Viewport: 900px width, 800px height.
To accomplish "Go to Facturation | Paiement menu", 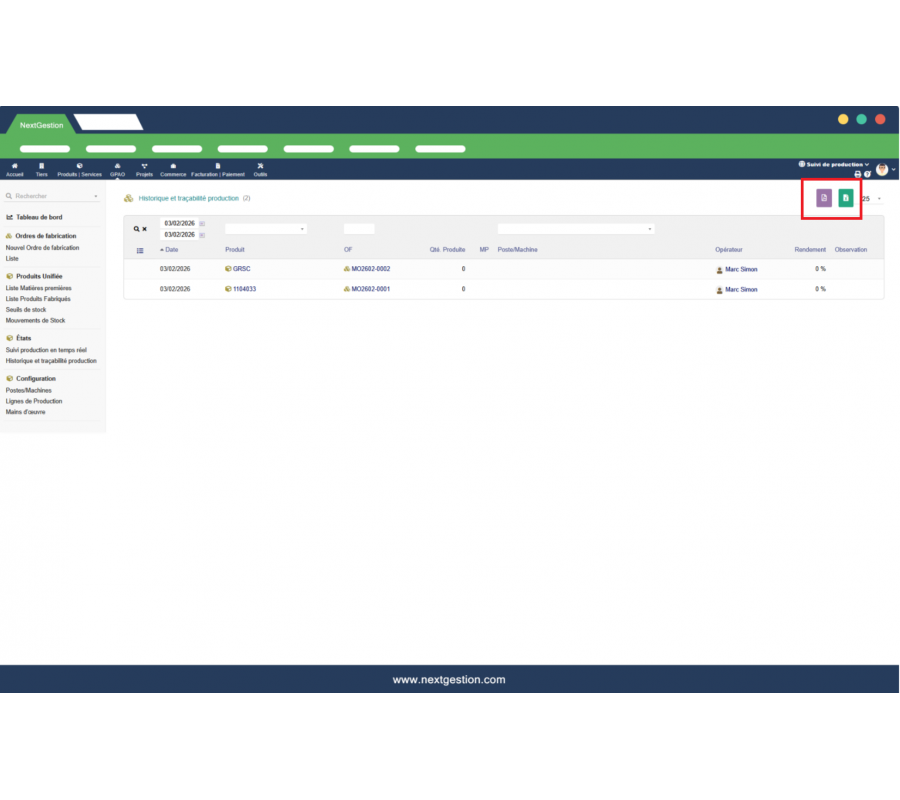I will click(218, 169).
